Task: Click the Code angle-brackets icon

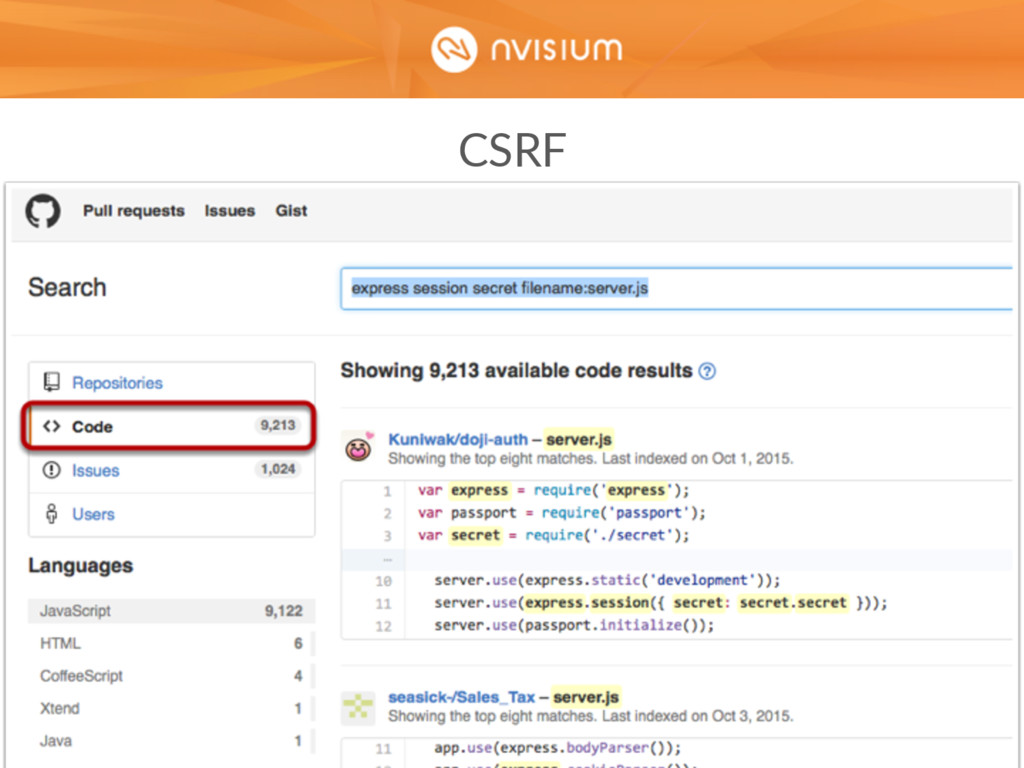Action: [52, 426]
